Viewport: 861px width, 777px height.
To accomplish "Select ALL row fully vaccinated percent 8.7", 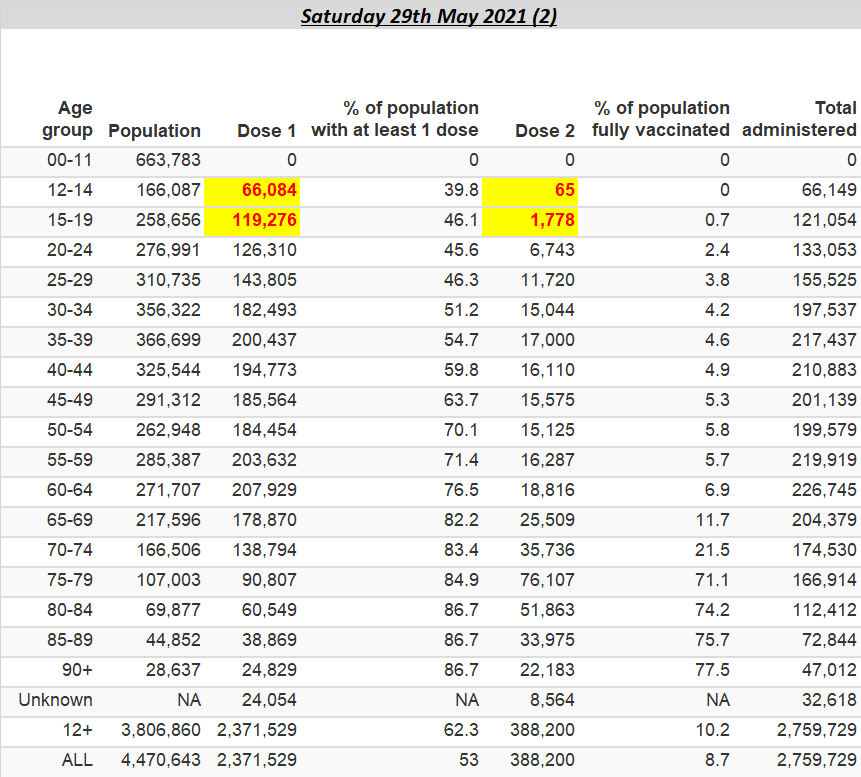I will click(718, 760).
